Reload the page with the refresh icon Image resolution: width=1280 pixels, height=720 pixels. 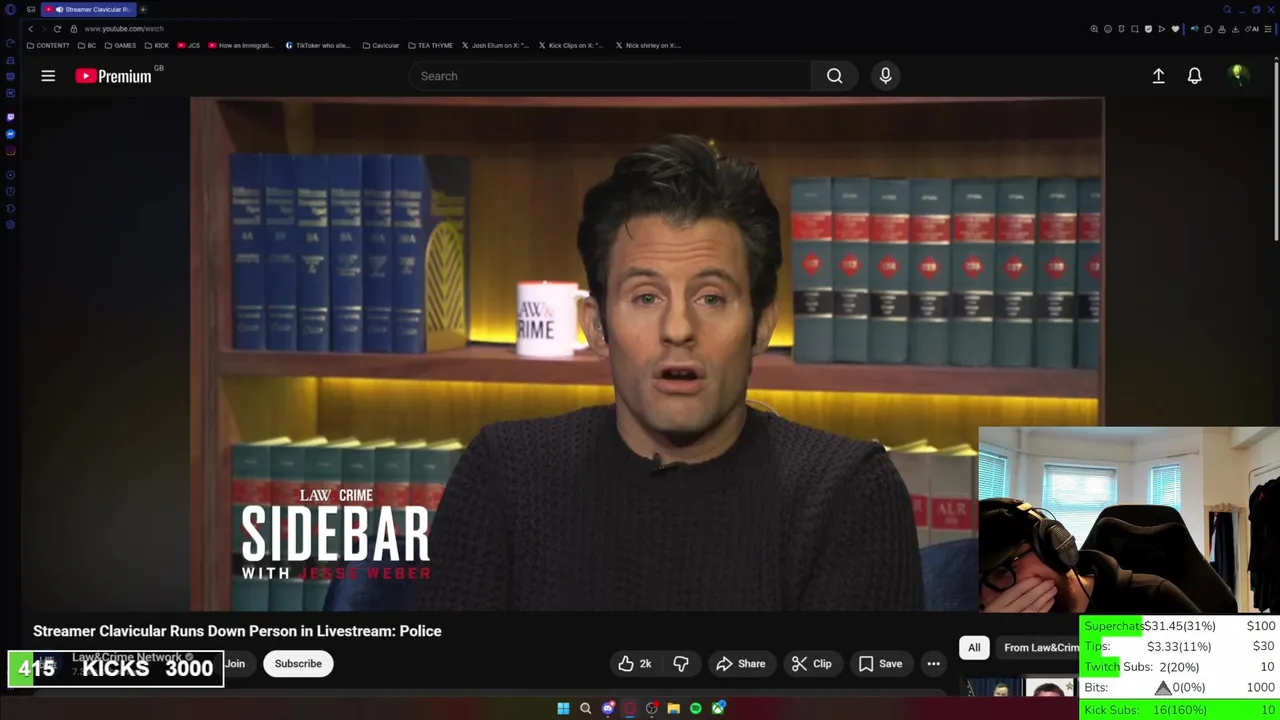click(57, 29)
